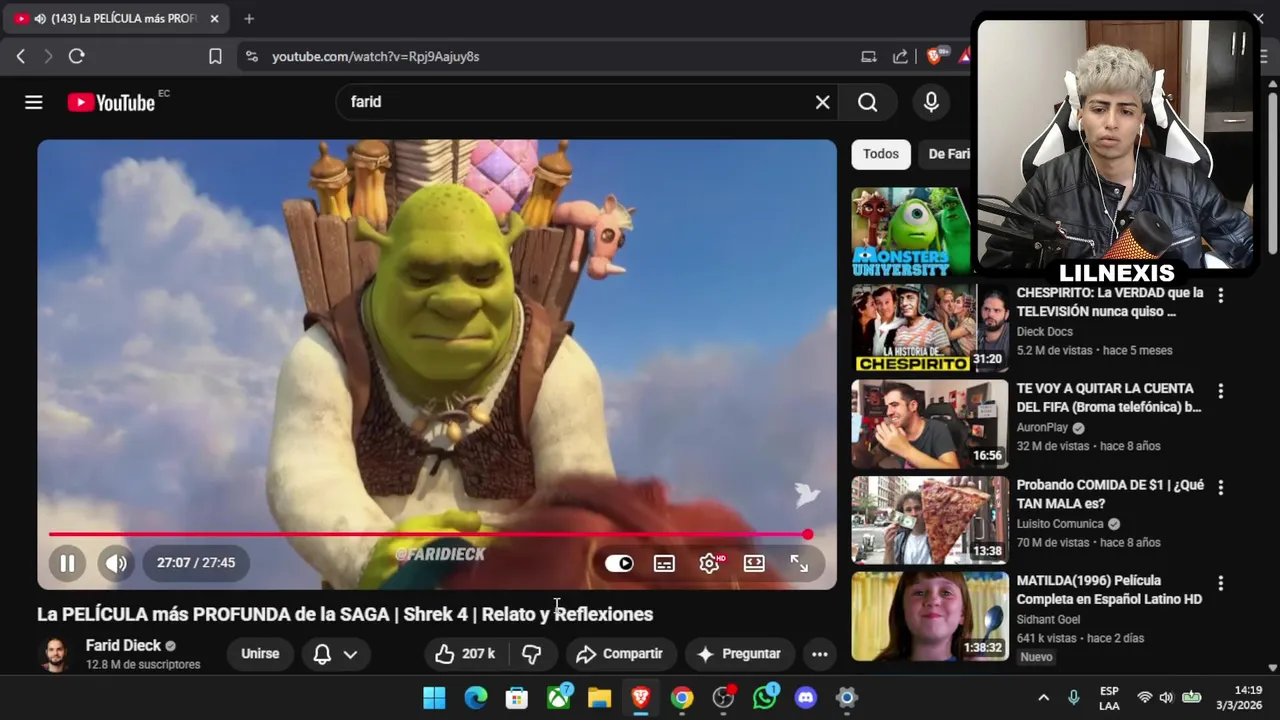Select the 'La PELÍCULA más PROF' tab
Image resolution: width=1280 pixels, height=720 pixels.
click(116, 19)
